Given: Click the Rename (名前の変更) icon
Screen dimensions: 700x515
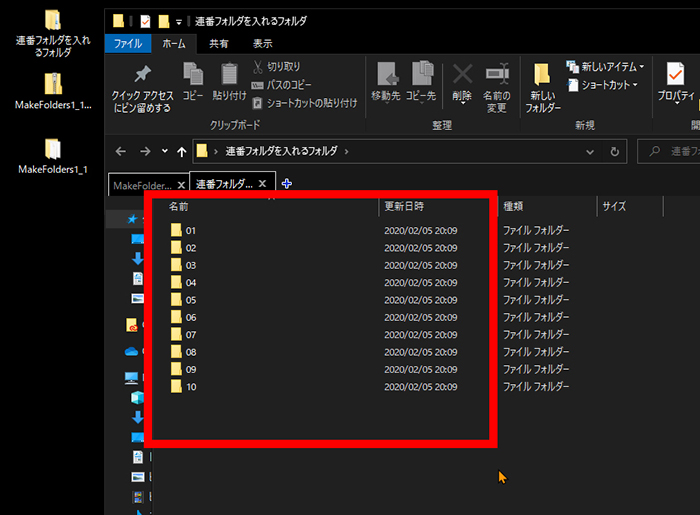Looking at the screenshot, I should [x=497, y=75].
